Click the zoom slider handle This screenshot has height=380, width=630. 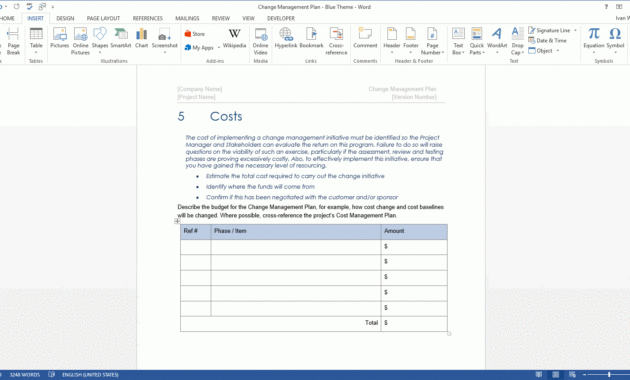pyautogui.click(x=609, y=374)
